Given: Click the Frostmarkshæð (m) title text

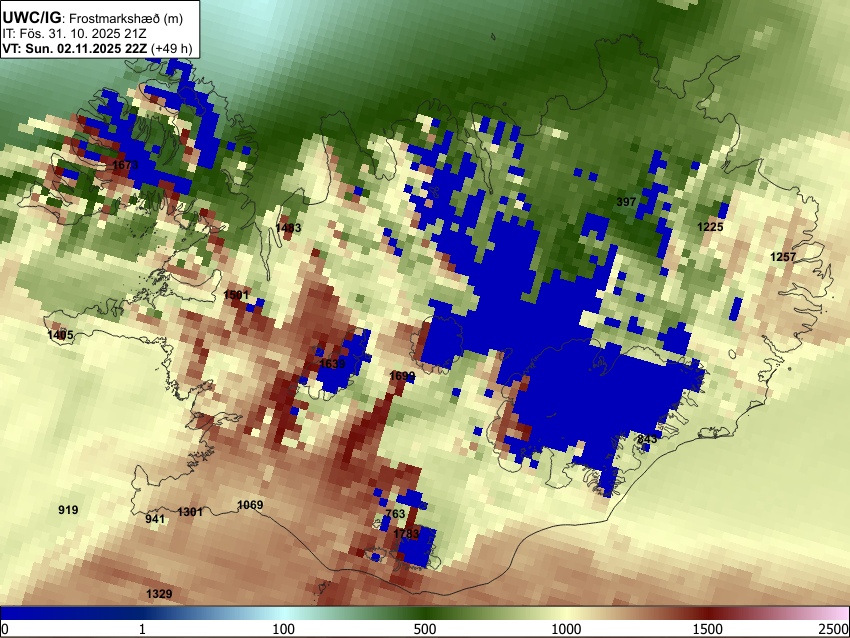Looking at the screenshot, I should point(126,18).
